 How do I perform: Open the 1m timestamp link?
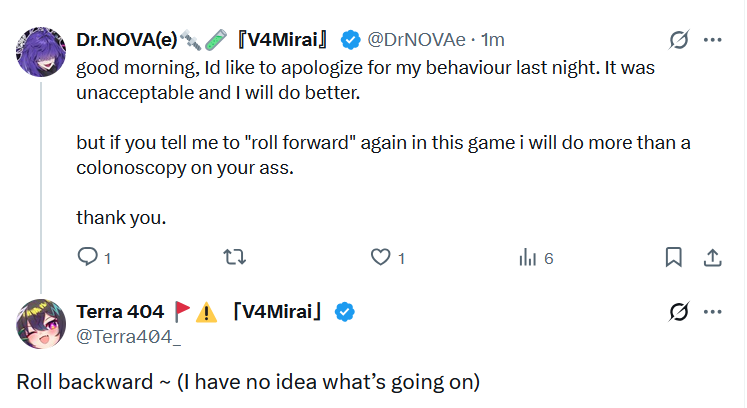pos(493,40)
